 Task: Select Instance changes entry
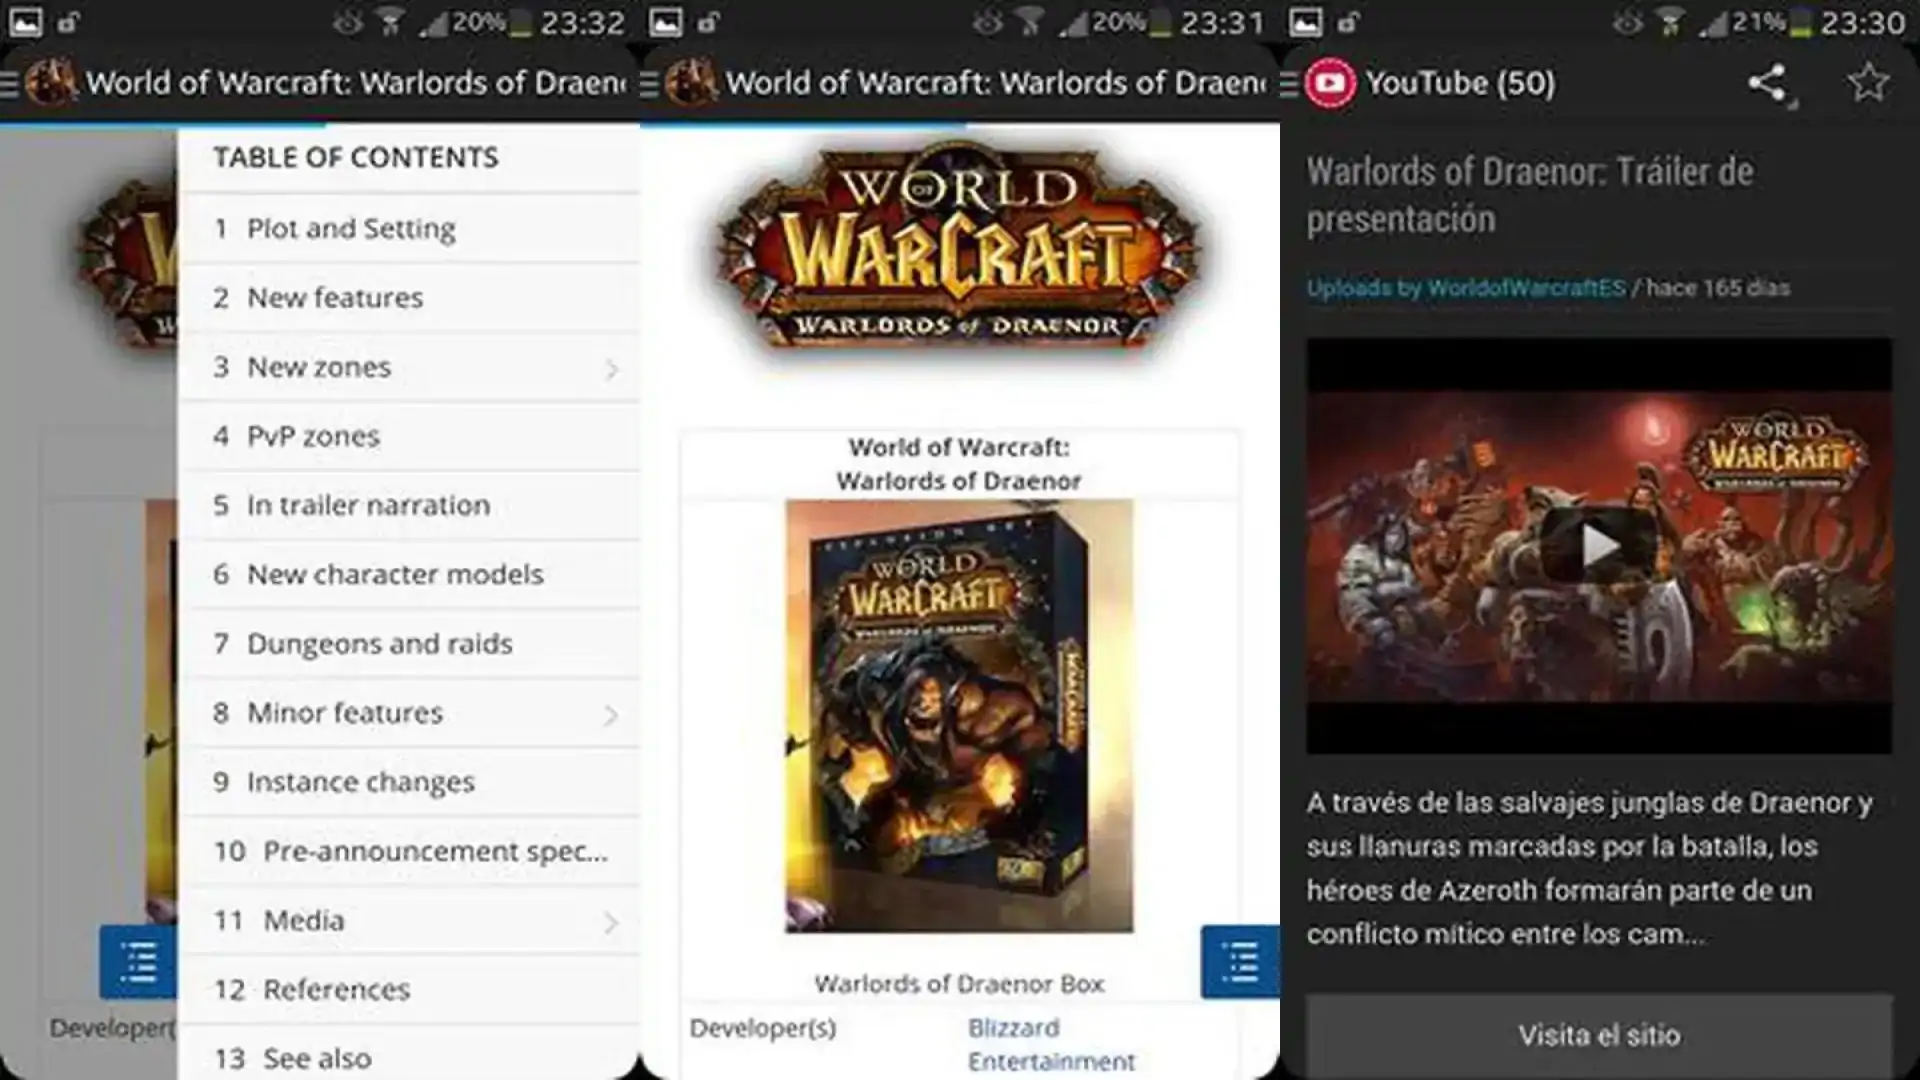pos(408,782)
